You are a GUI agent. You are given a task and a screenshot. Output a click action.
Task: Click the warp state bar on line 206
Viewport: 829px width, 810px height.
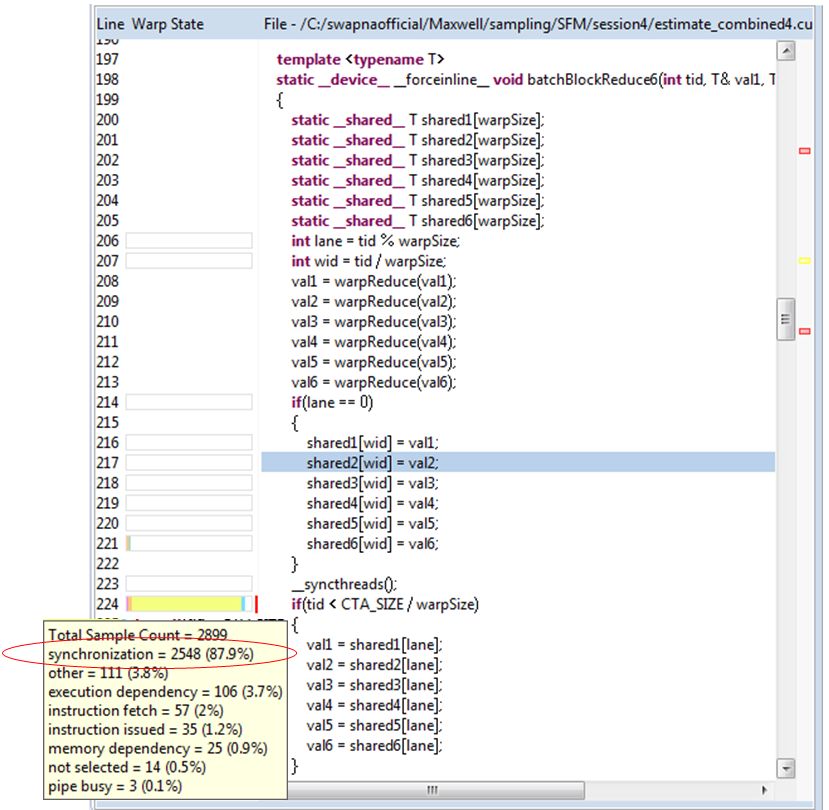(x=189, y=241)
